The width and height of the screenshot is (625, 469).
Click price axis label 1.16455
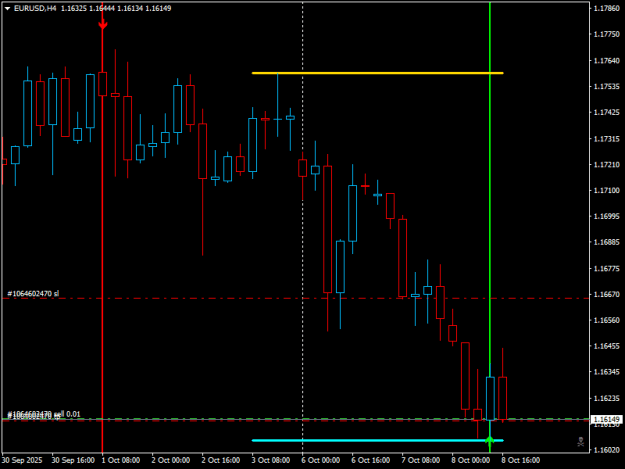point(607,346)
